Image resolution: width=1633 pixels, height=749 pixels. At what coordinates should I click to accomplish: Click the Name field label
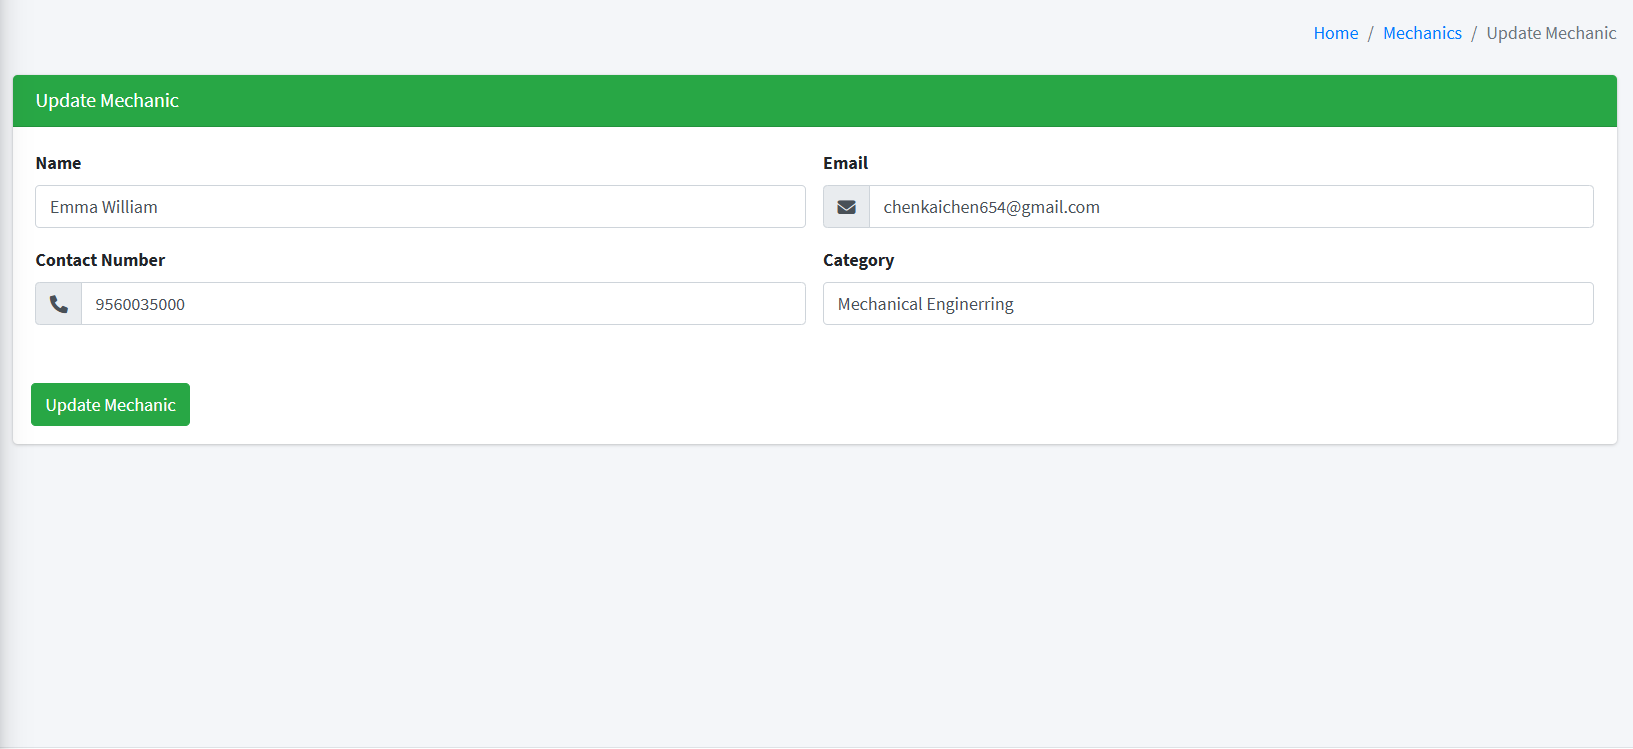58,163
